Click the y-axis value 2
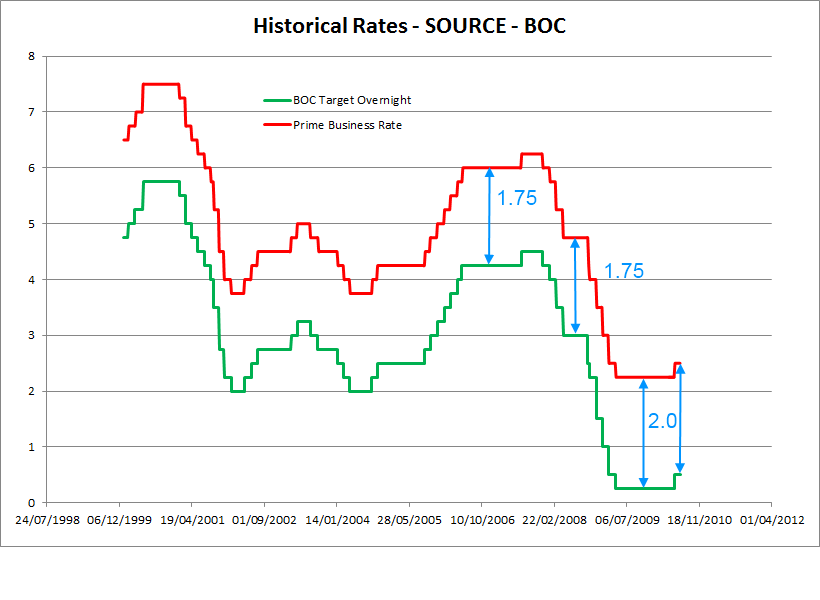820x600 pixels. click(x=31, y=391)
